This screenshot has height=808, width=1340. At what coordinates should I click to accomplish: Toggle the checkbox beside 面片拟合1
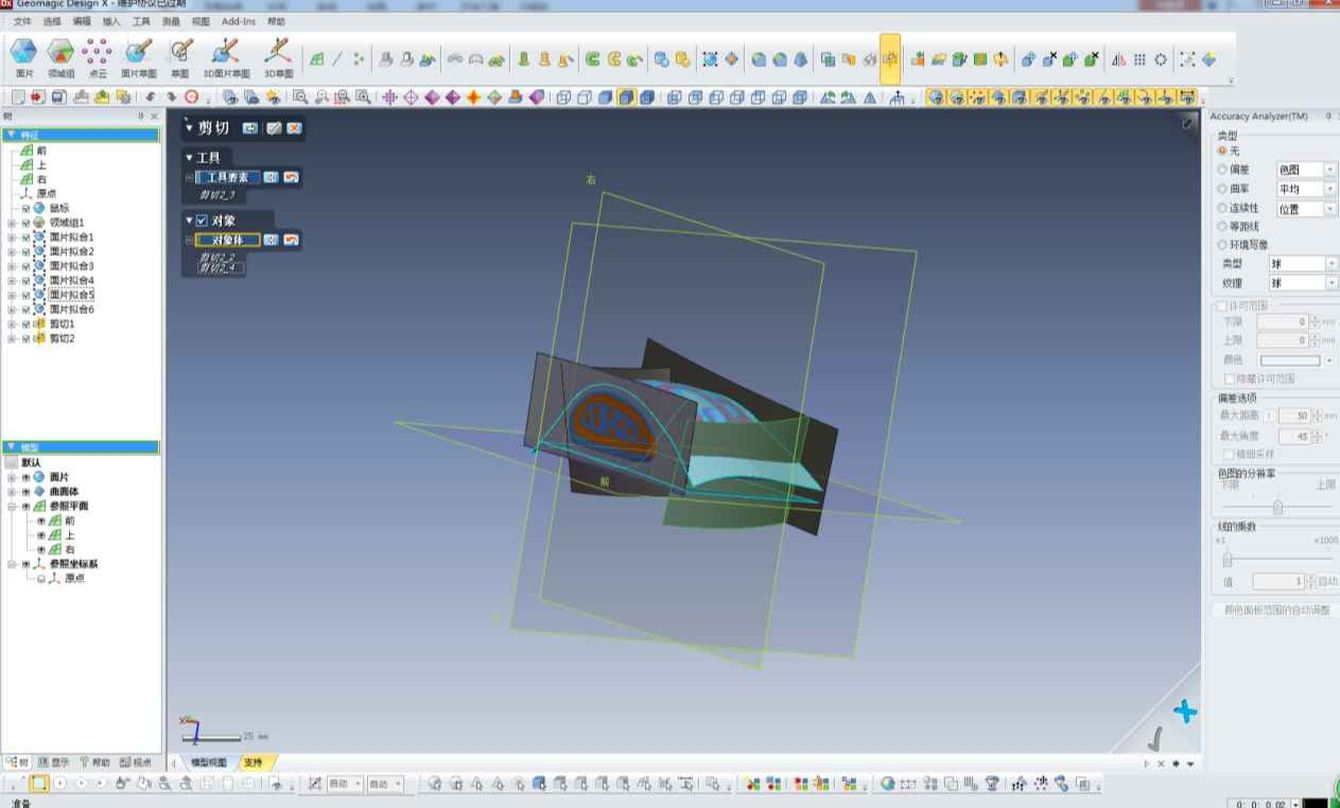point(26,237)
